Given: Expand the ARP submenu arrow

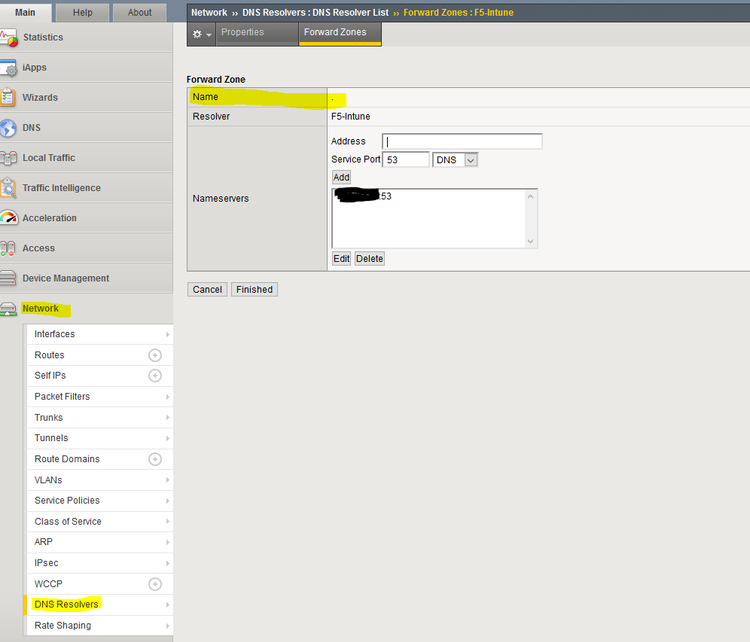Looking at the screenshot, I should pyautogui.click(x=167, y=542).
